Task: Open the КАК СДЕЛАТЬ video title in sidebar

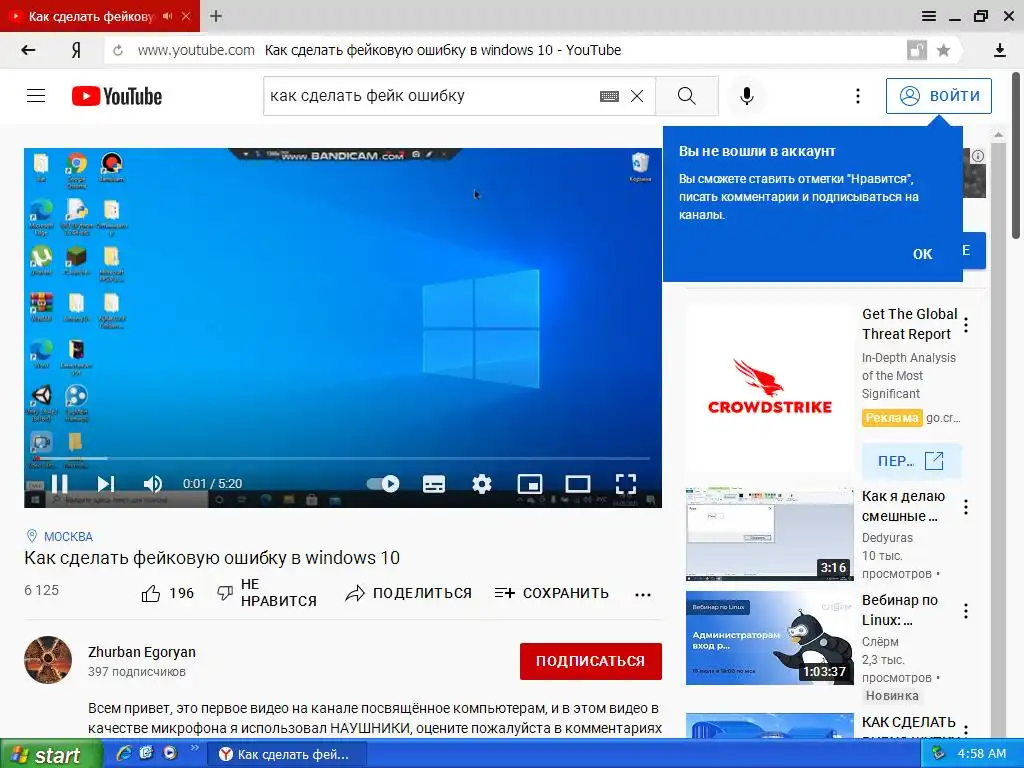Action: 908,722
